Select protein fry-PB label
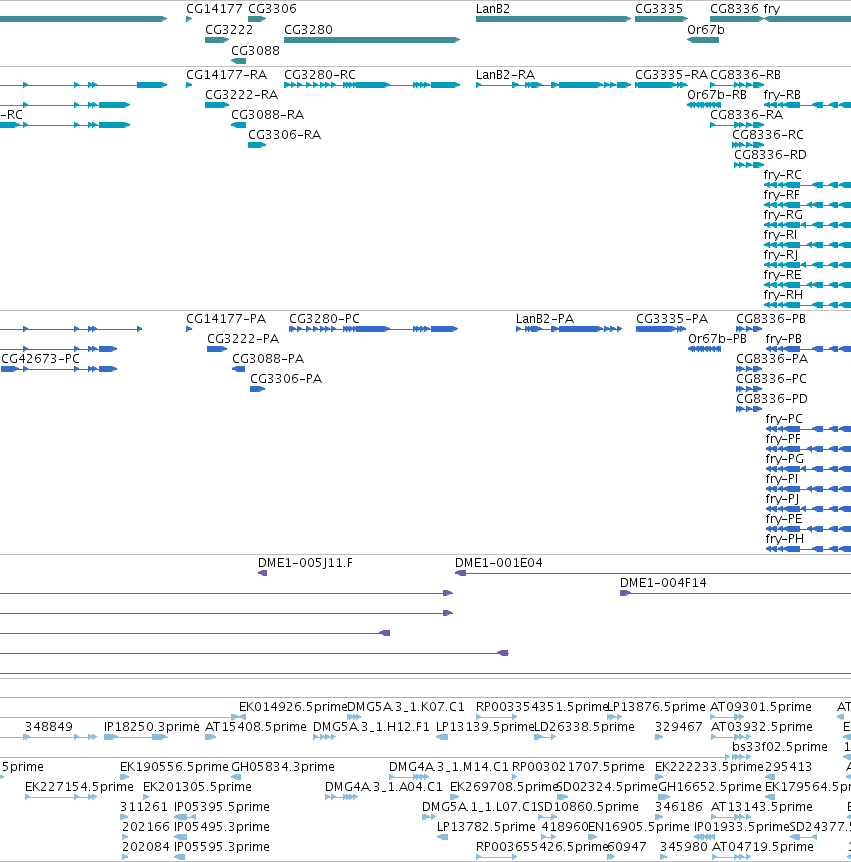Image resolution: width=851 pixels, height=862 pixels. tap(784, 339)
